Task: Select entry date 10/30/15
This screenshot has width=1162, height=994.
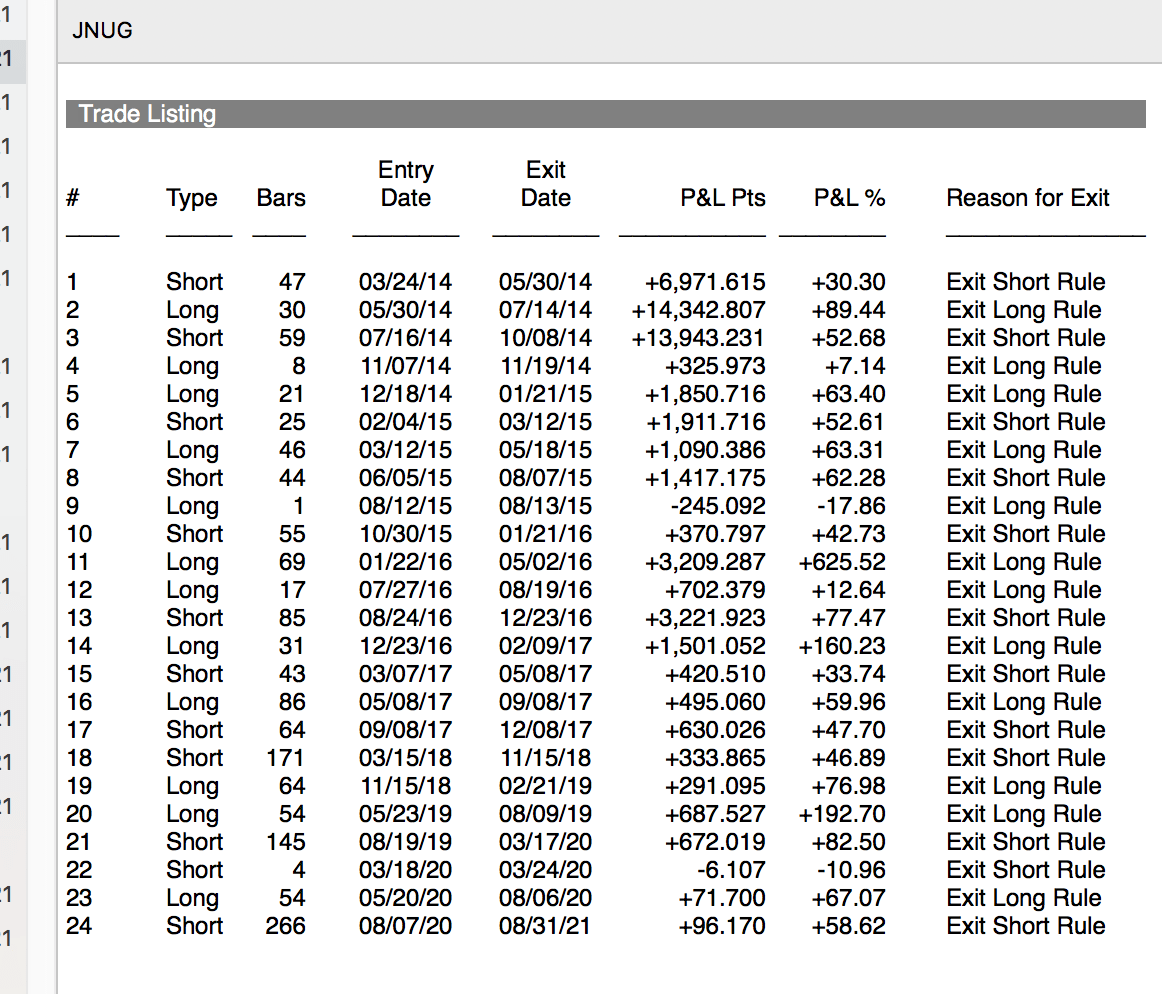Action: pos(405,534)
